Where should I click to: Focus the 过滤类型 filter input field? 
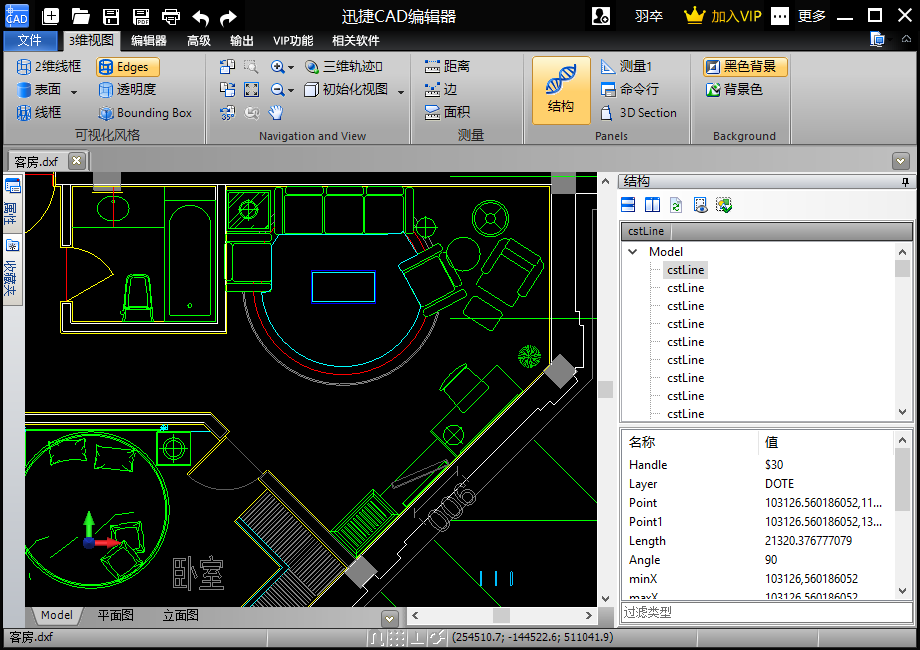coord(767,612)
